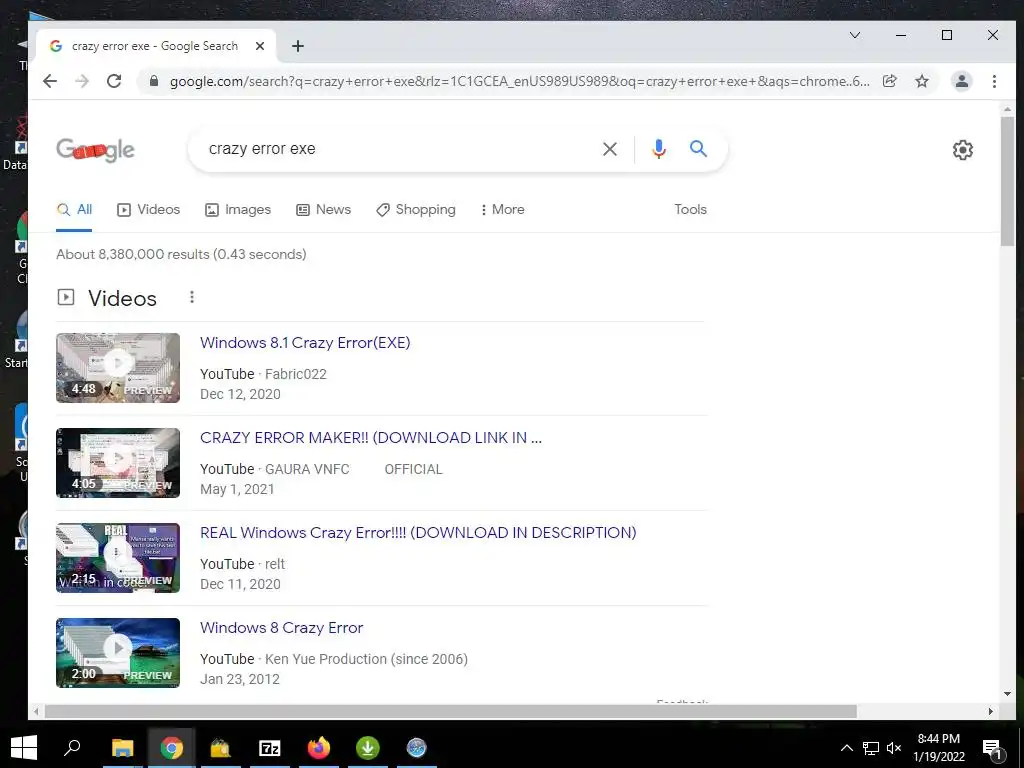Open 7-Zip from the taskbar
This screenshot has height=768, width=1024.
[270, 748]
